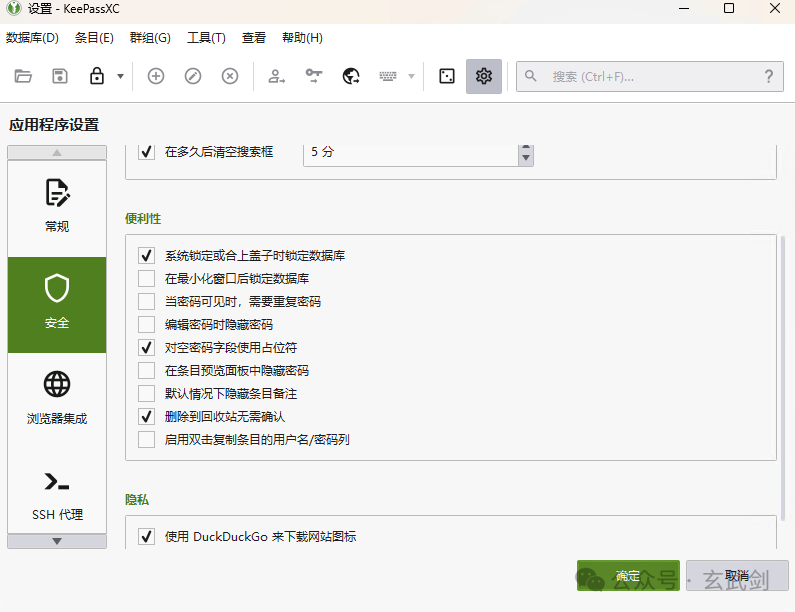This screenshot has height=612, width=795.
Task: Click the copy username icon
Action: point(276,77)
